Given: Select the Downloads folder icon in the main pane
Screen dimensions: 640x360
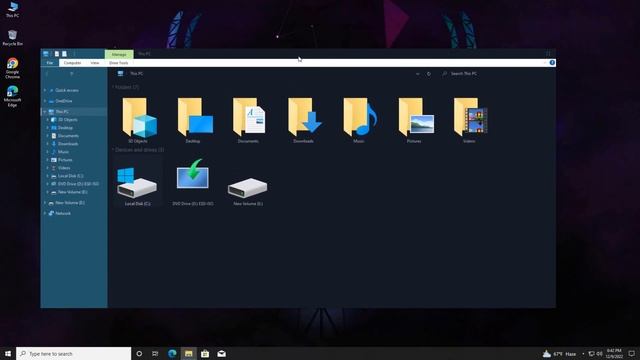Looking at the screenshot, I should point(304,118).
